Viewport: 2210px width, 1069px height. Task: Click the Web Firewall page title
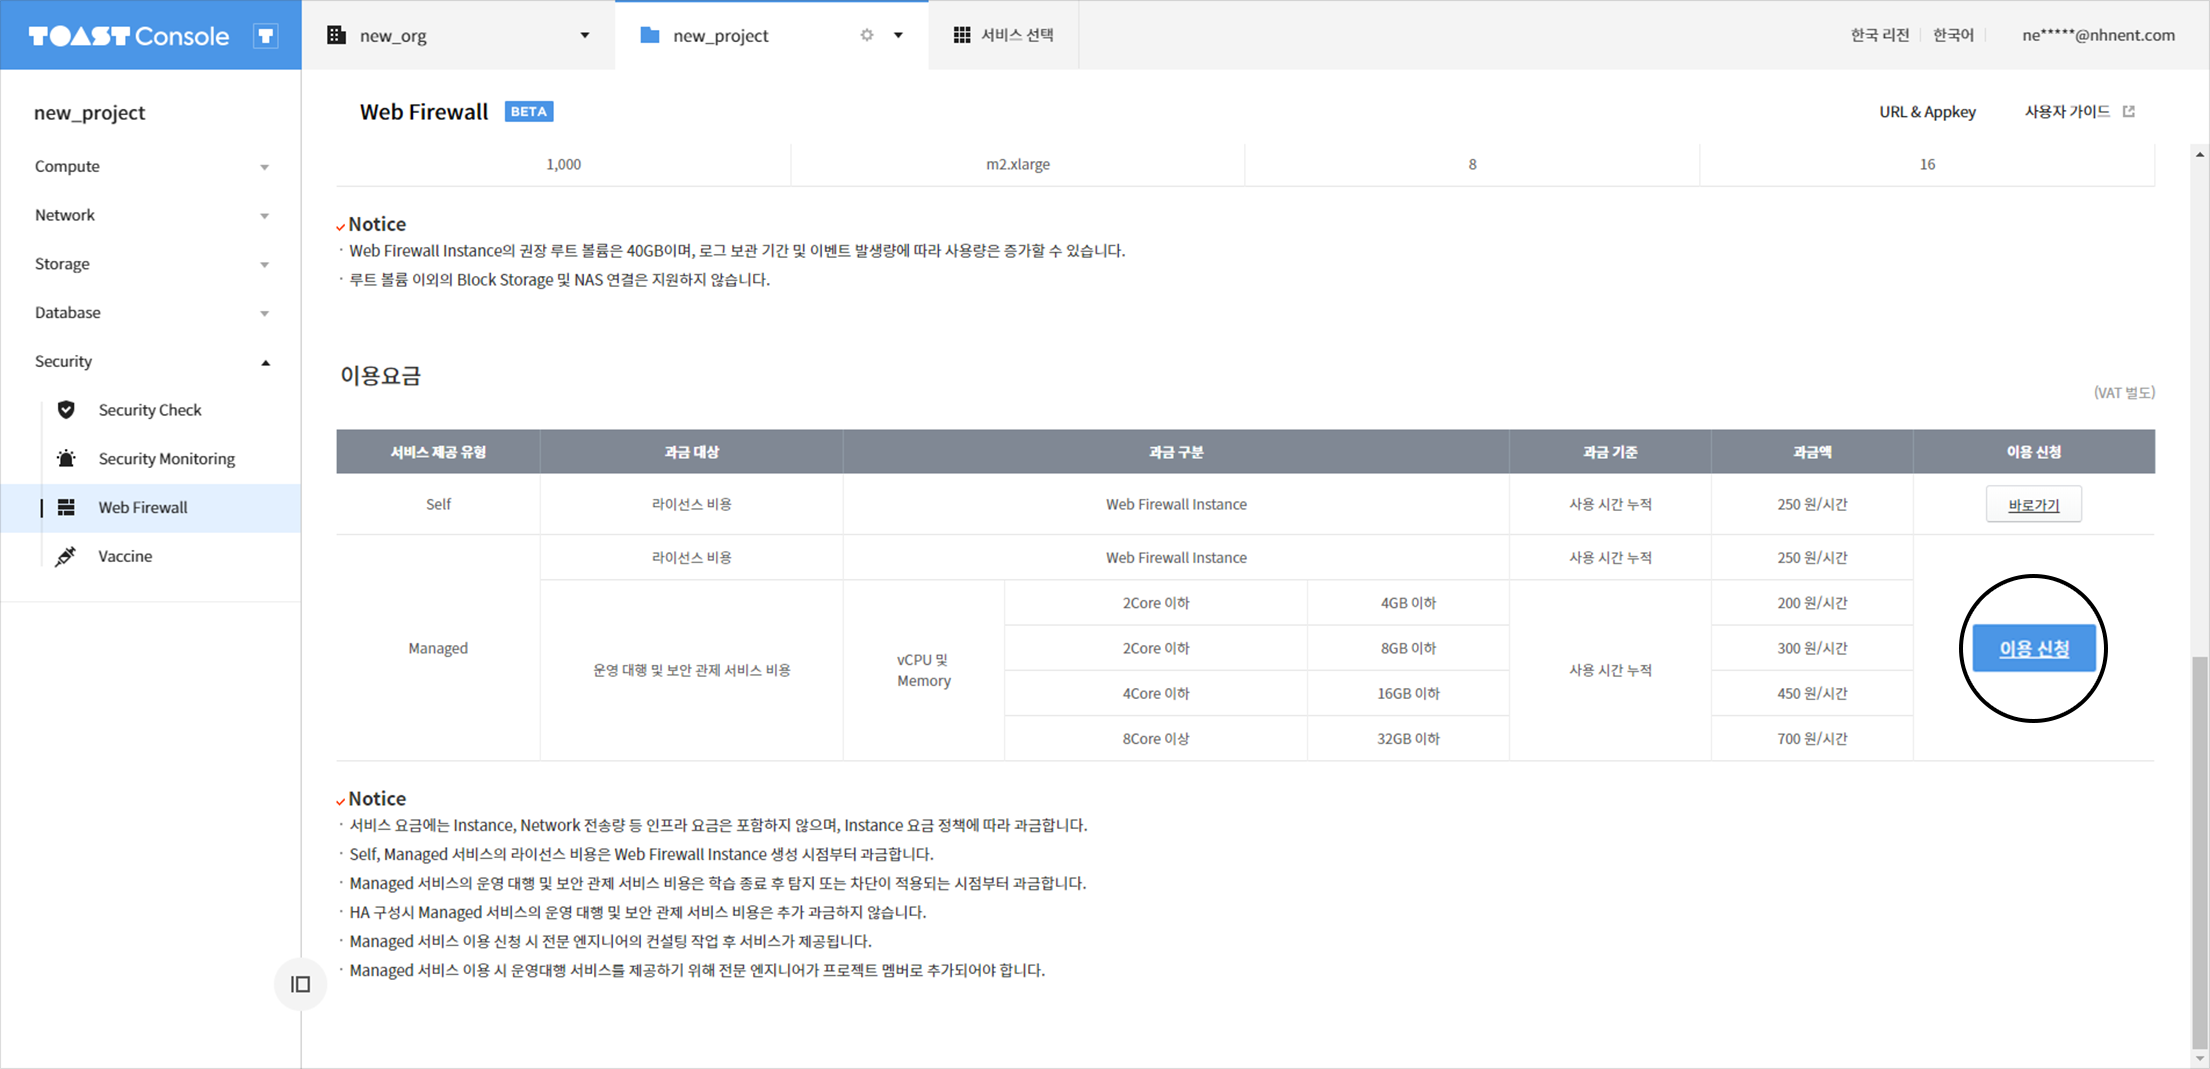(424, 112)
